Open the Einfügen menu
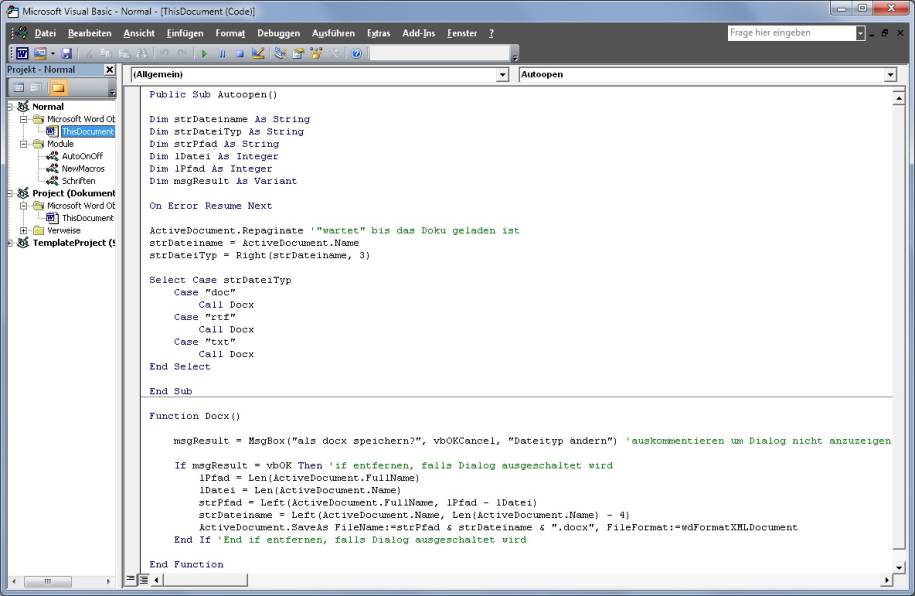 click(x=188, y=33)
